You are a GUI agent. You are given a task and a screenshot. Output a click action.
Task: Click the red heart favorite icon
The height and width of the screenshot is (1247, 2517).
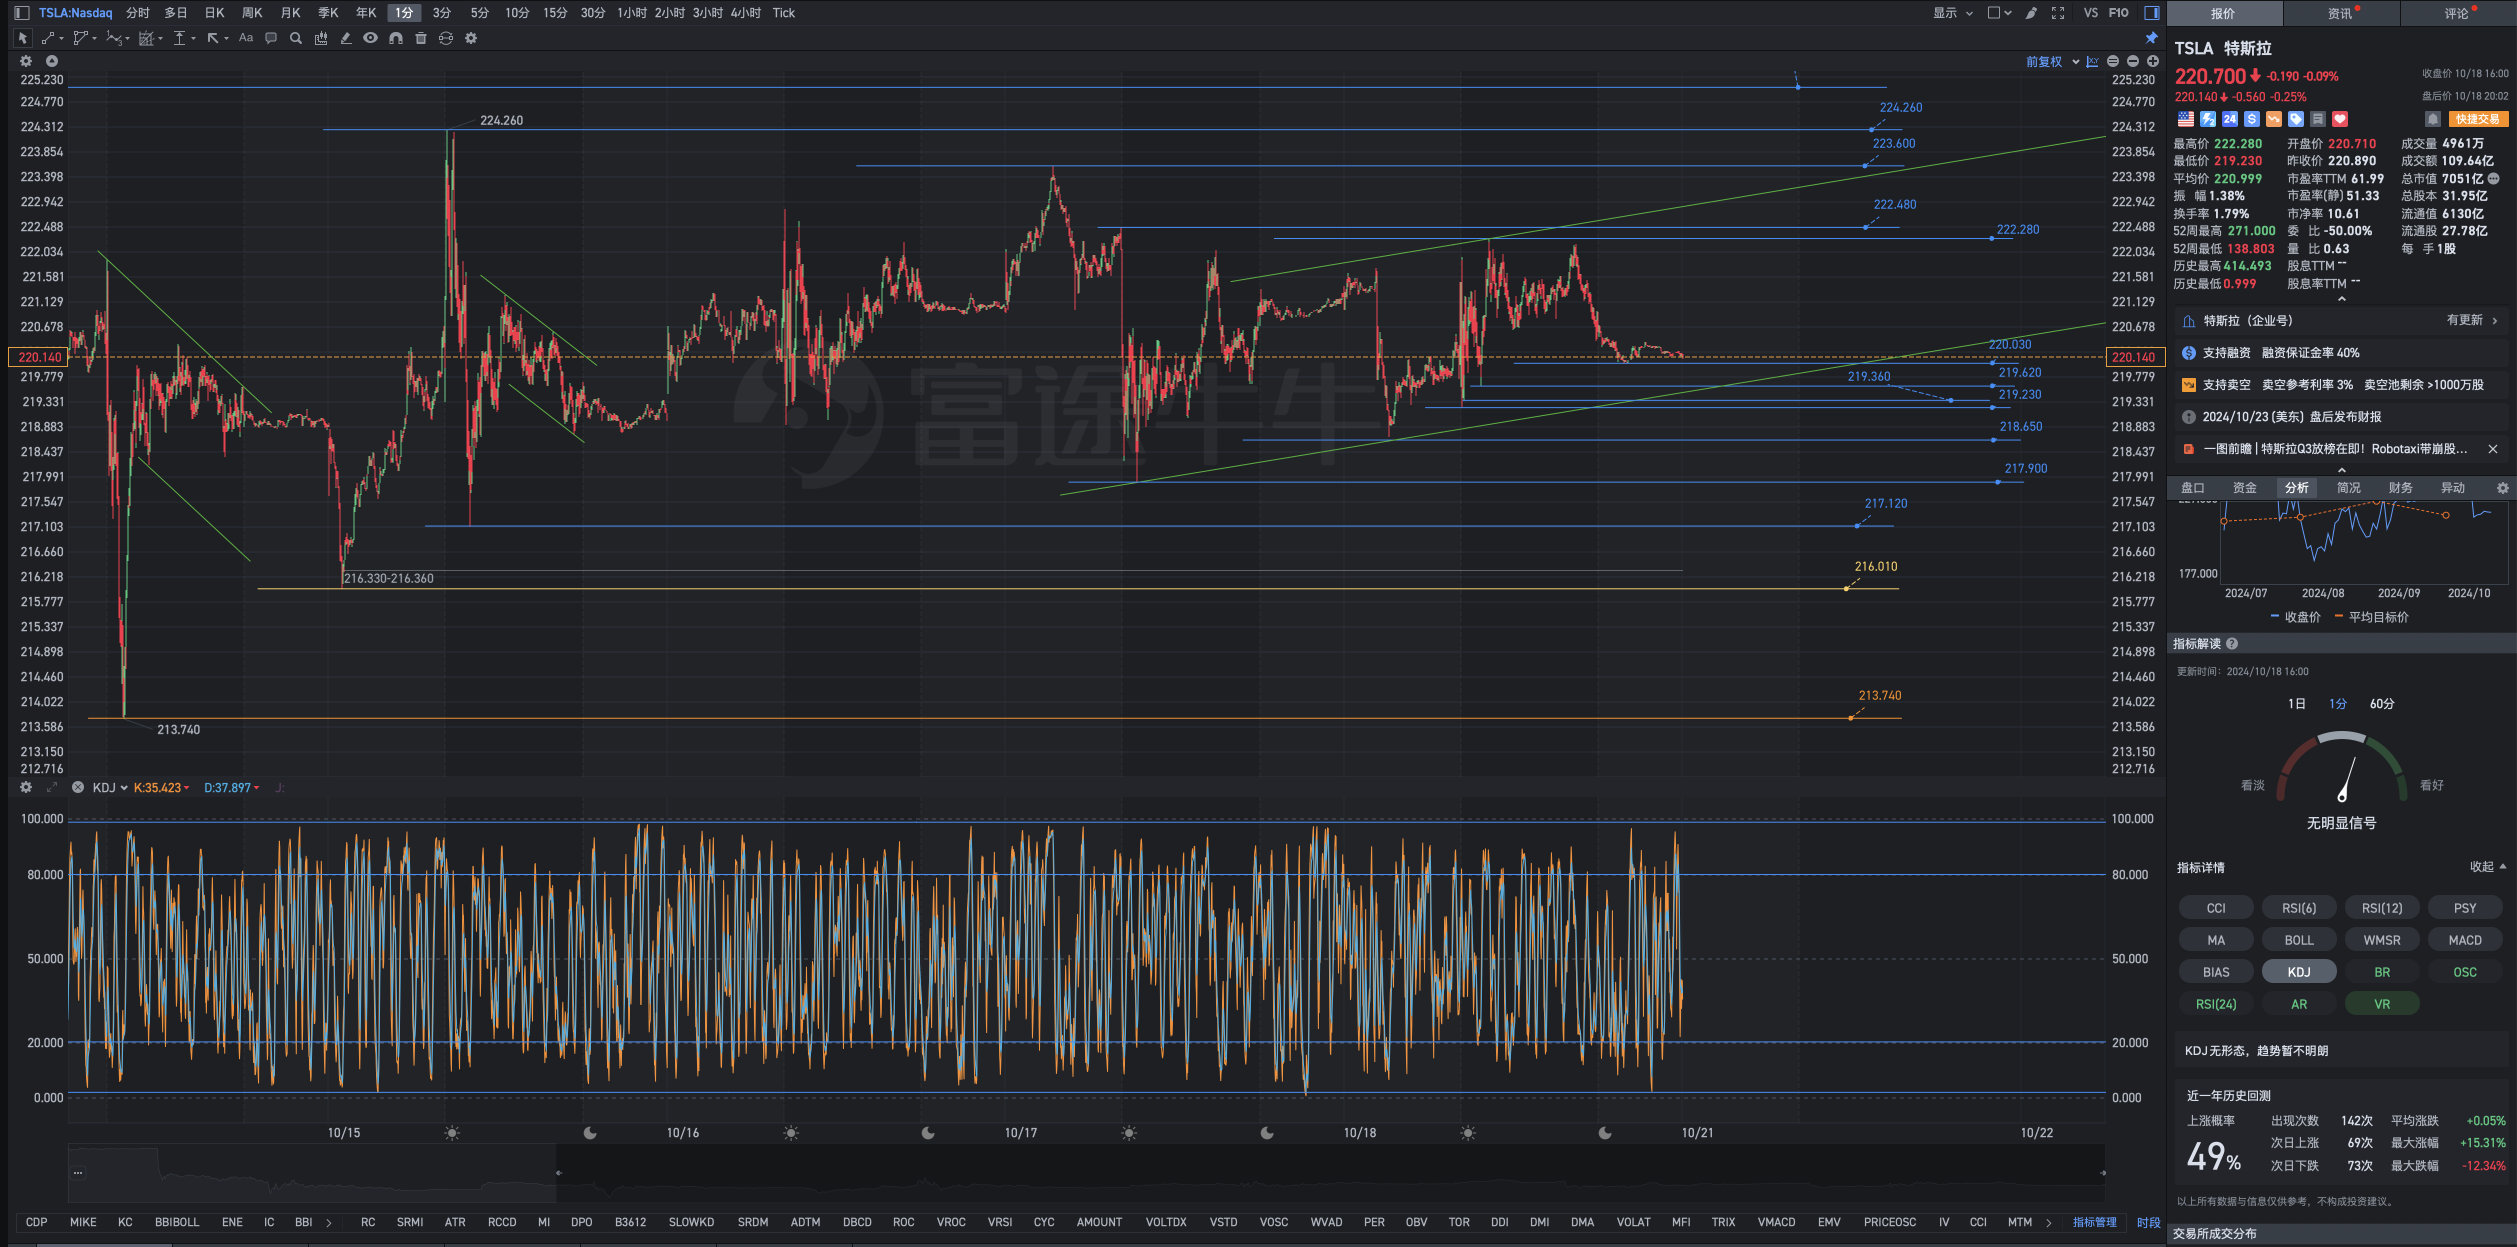tap(2340, 119)
